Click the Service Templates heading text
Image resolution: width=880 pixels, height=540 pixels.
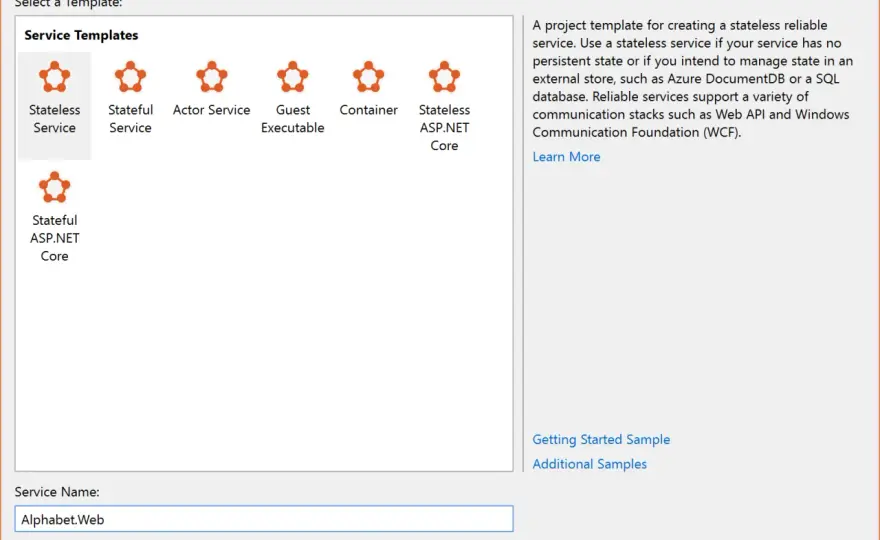pyautogui.click(x=81, y=35)
